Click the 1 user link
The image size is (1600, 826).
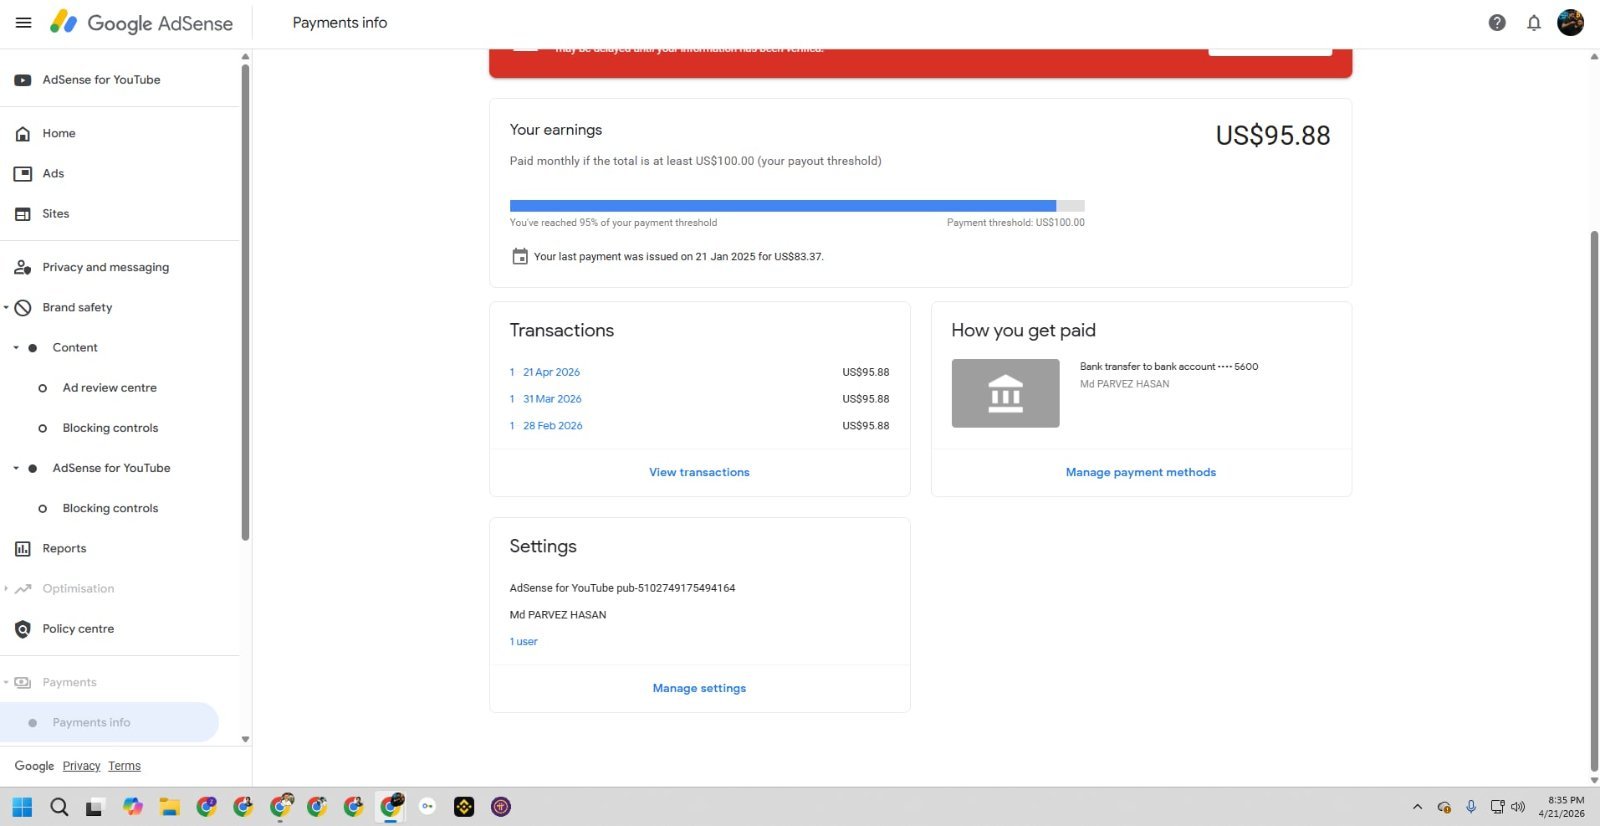[523, 642]
